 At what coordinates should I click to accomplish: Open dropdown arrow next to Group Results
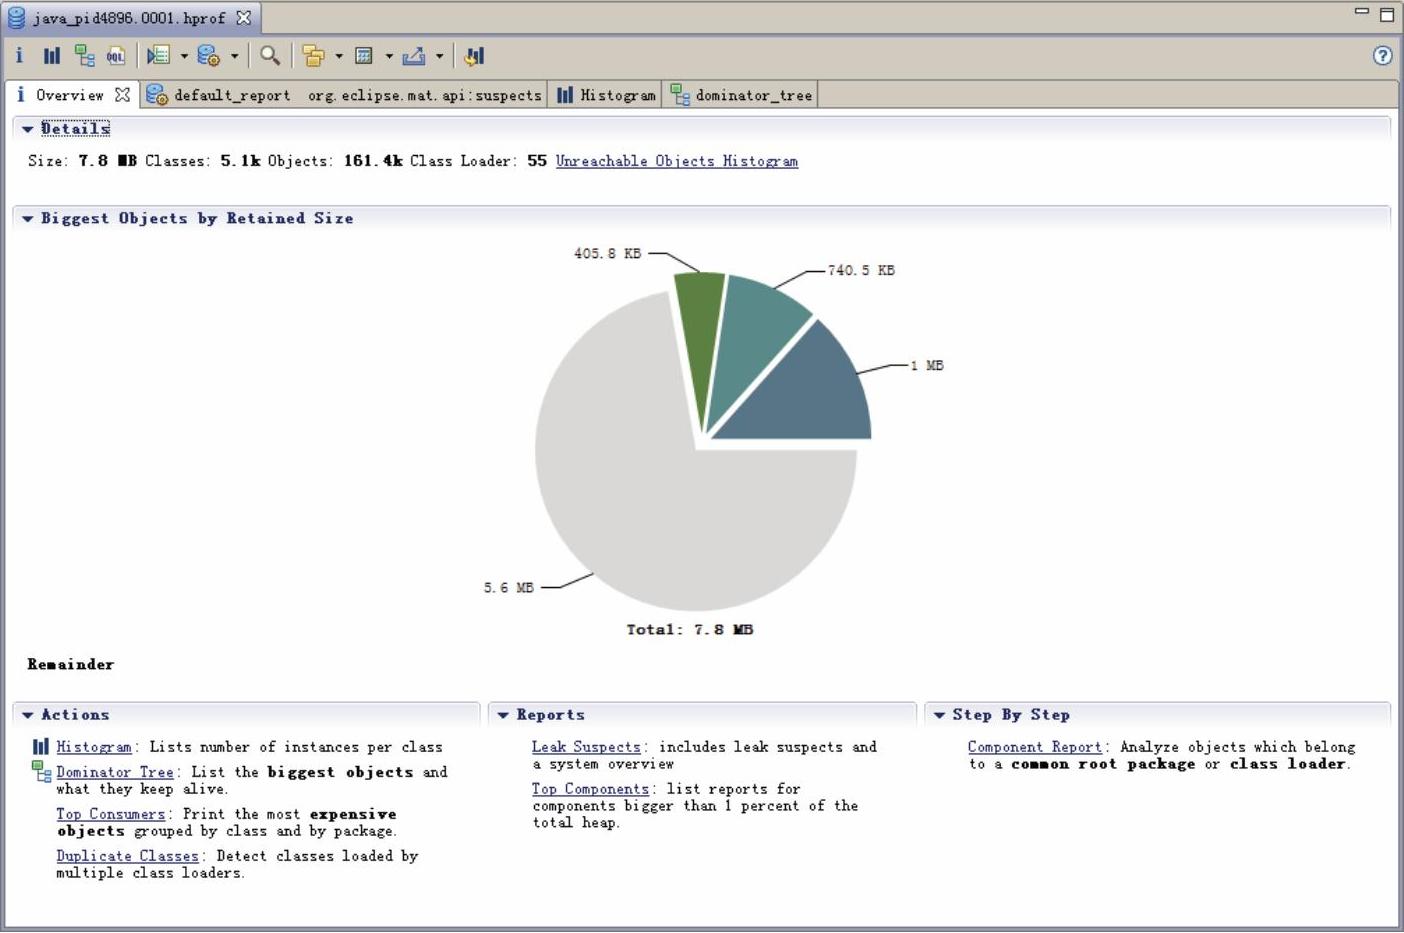click(339, 57)
